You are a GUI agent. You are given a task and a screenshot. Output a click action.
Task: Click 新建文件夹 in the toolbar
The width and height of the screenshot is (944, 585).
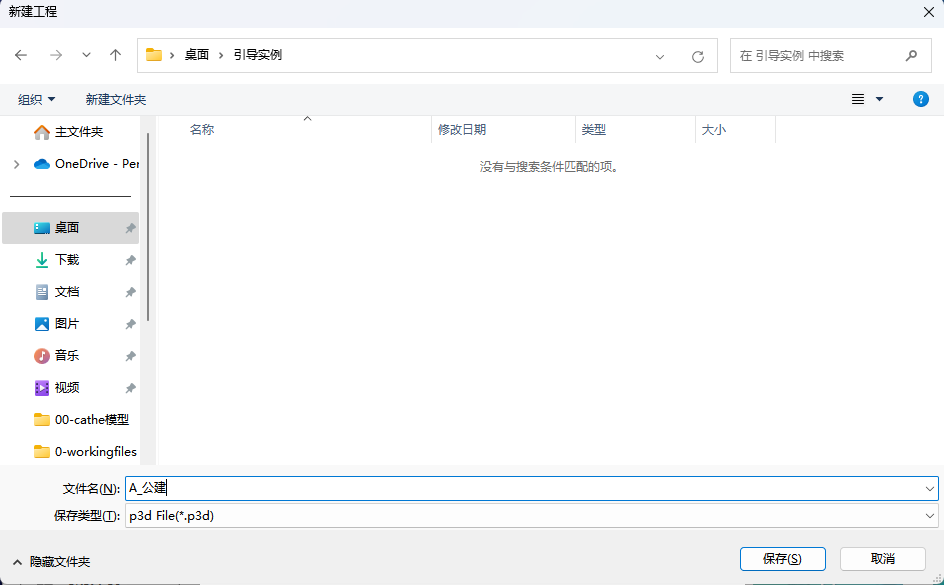(x=116, y=100)
